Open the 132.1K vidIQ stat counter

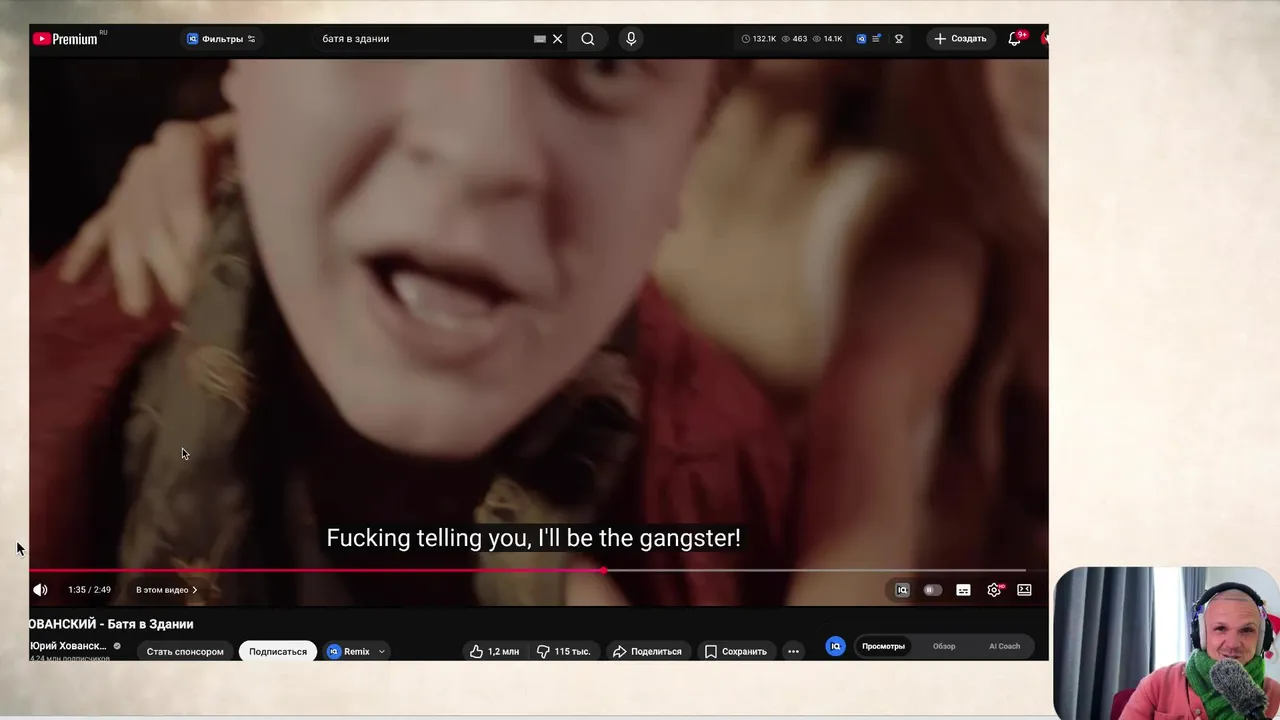click(759, 39)
